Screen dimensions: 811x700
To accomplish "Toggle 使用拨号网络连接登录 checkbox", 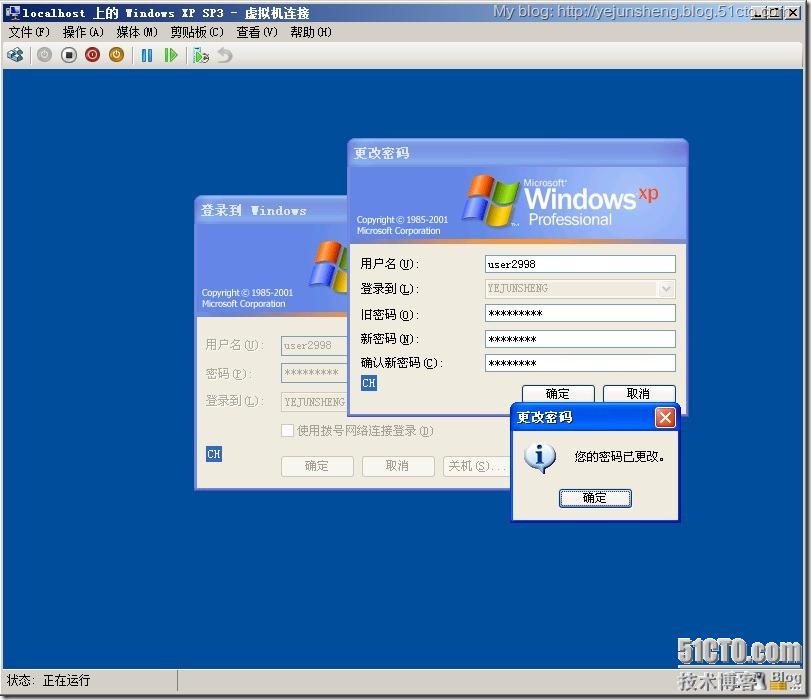I will point(288,430).
